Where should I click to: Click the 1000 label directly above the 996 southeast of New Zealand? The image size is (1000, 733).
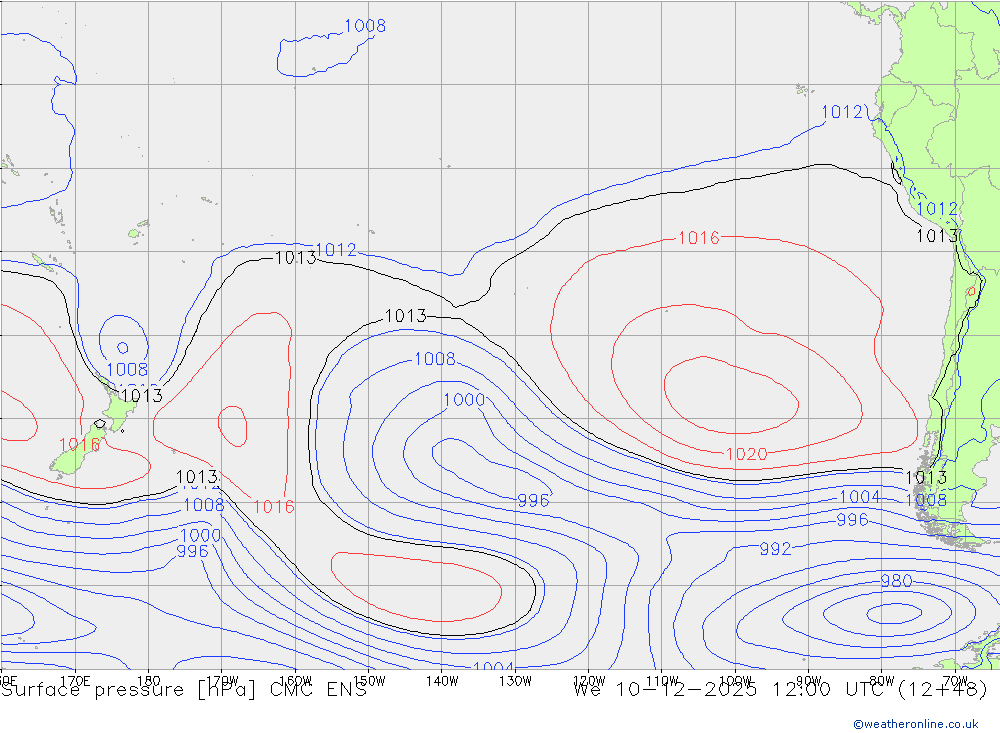coord(200,535)
